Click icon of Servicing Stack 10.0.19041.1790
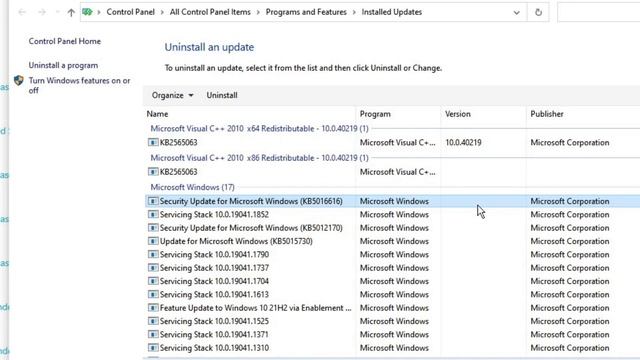Viewport: 640px width, 360px height. click(153, 255)
